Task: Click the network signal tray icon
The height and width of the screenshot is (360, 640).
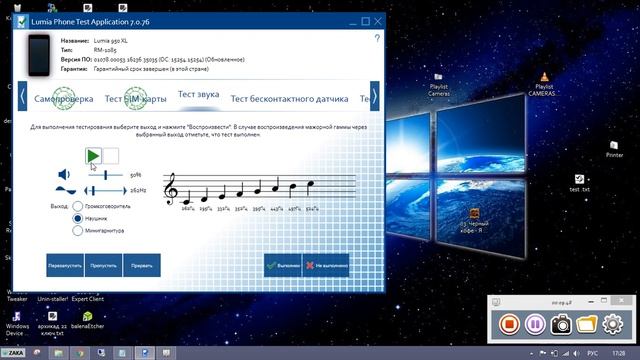Action: pos(566,353)
